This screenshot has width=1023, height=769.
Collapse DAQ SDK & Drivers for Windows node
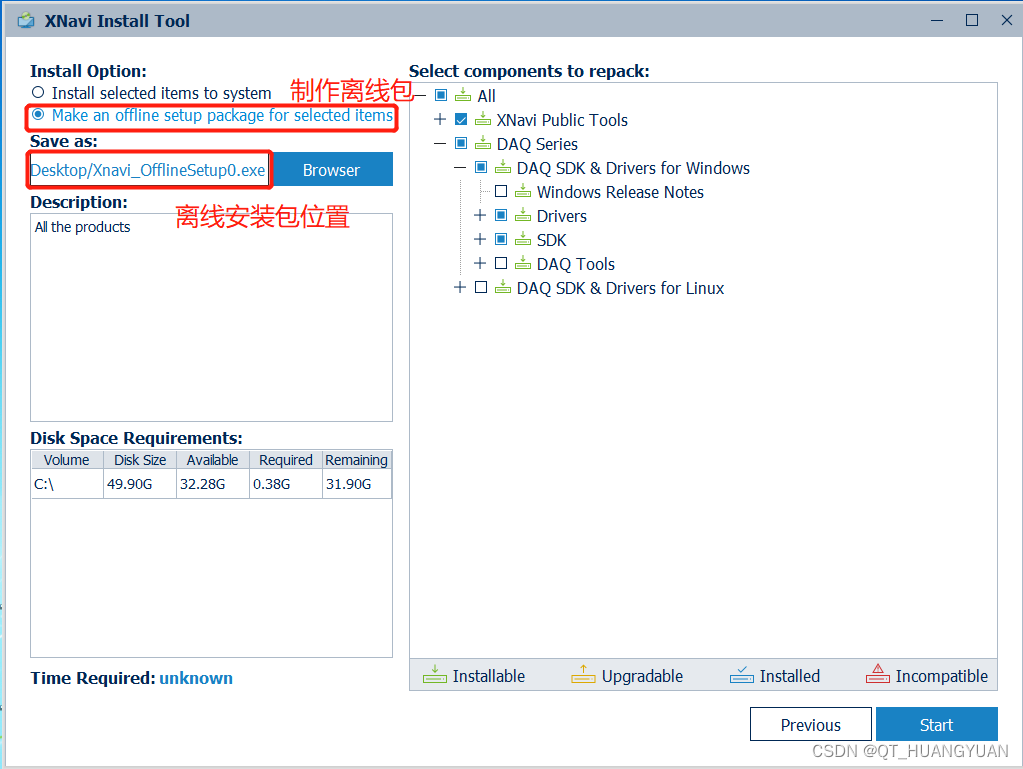pos(460,168)
